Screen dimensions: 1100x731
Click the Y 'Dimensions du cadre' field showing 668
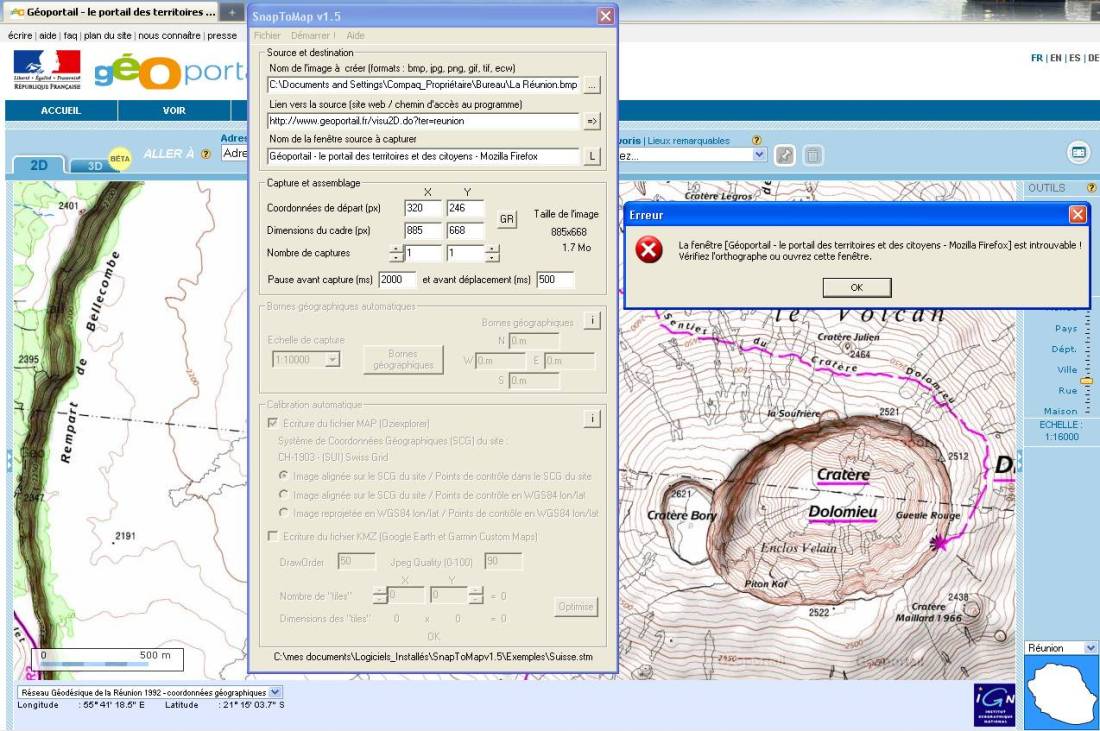(465, 231)
